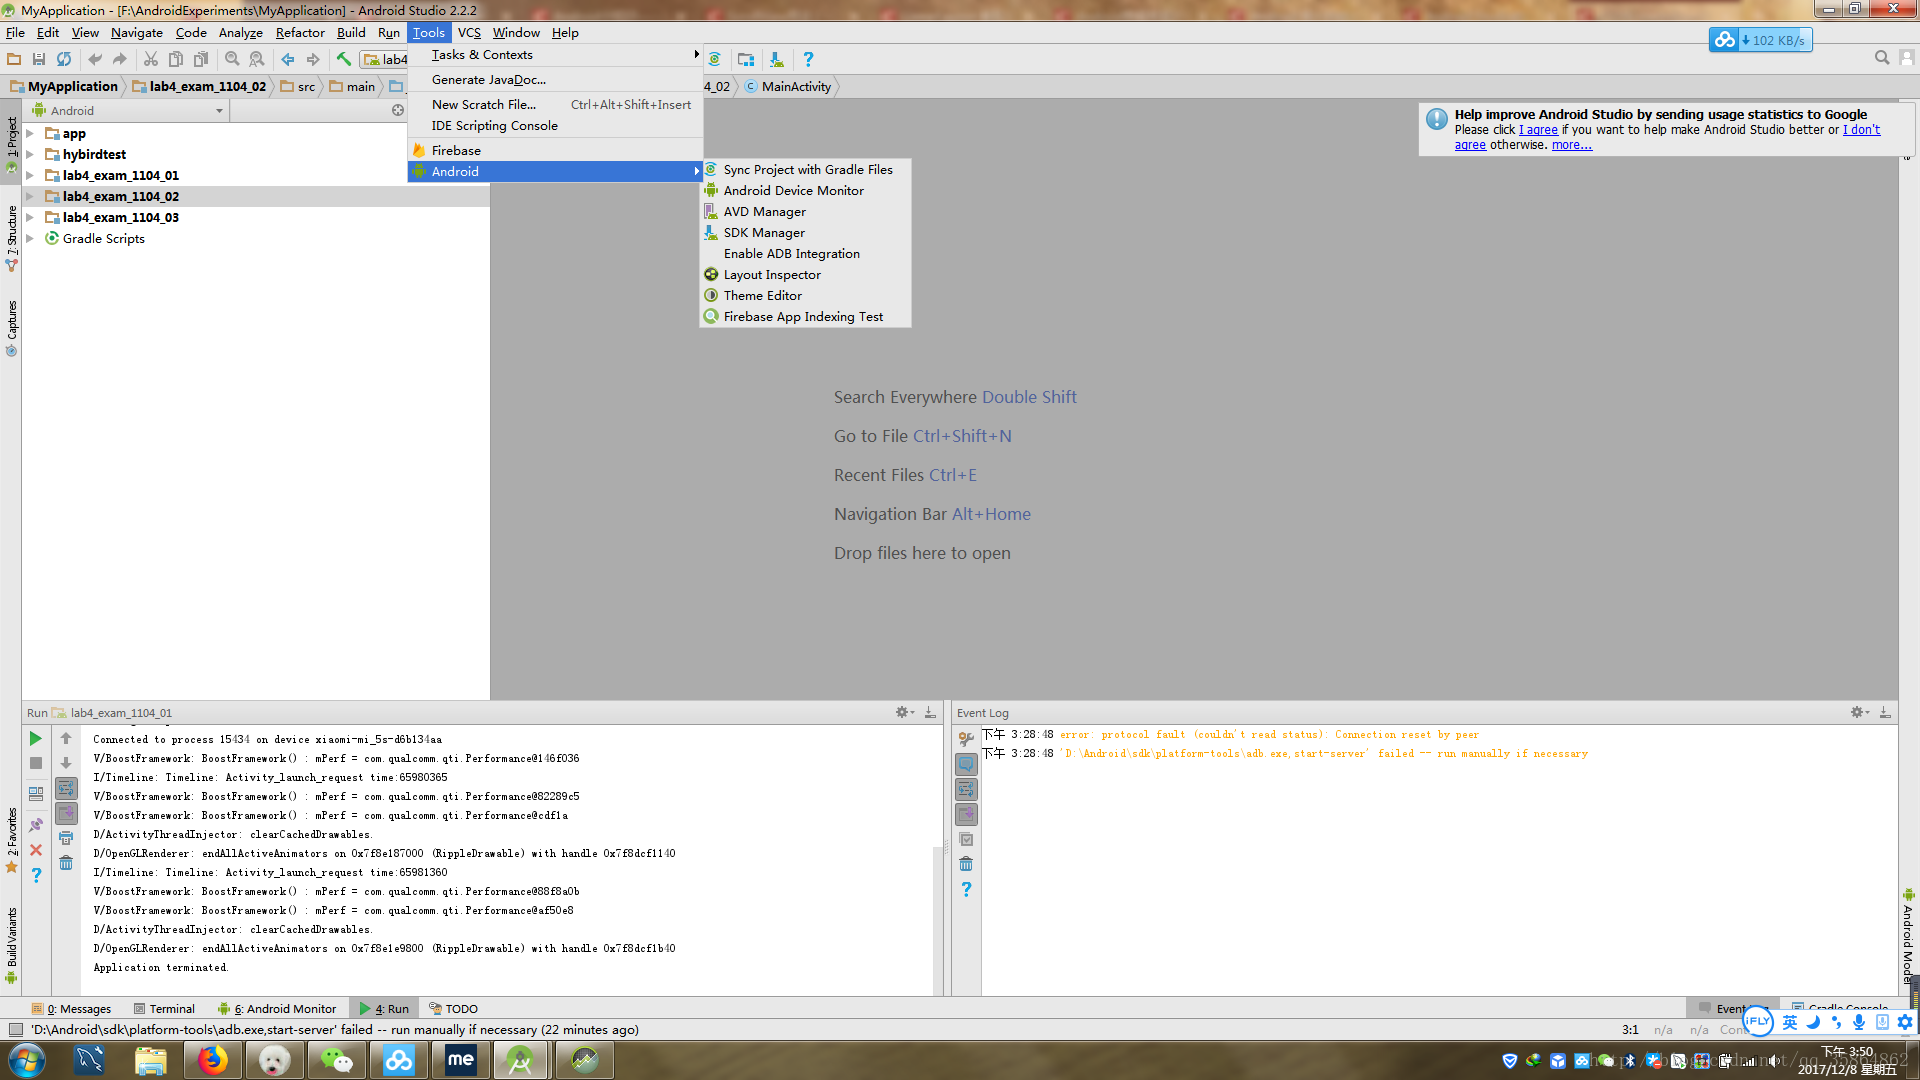Open Run panel gear settings
This screenshot has width=1920, height=1080.
(x=904, y=712)
